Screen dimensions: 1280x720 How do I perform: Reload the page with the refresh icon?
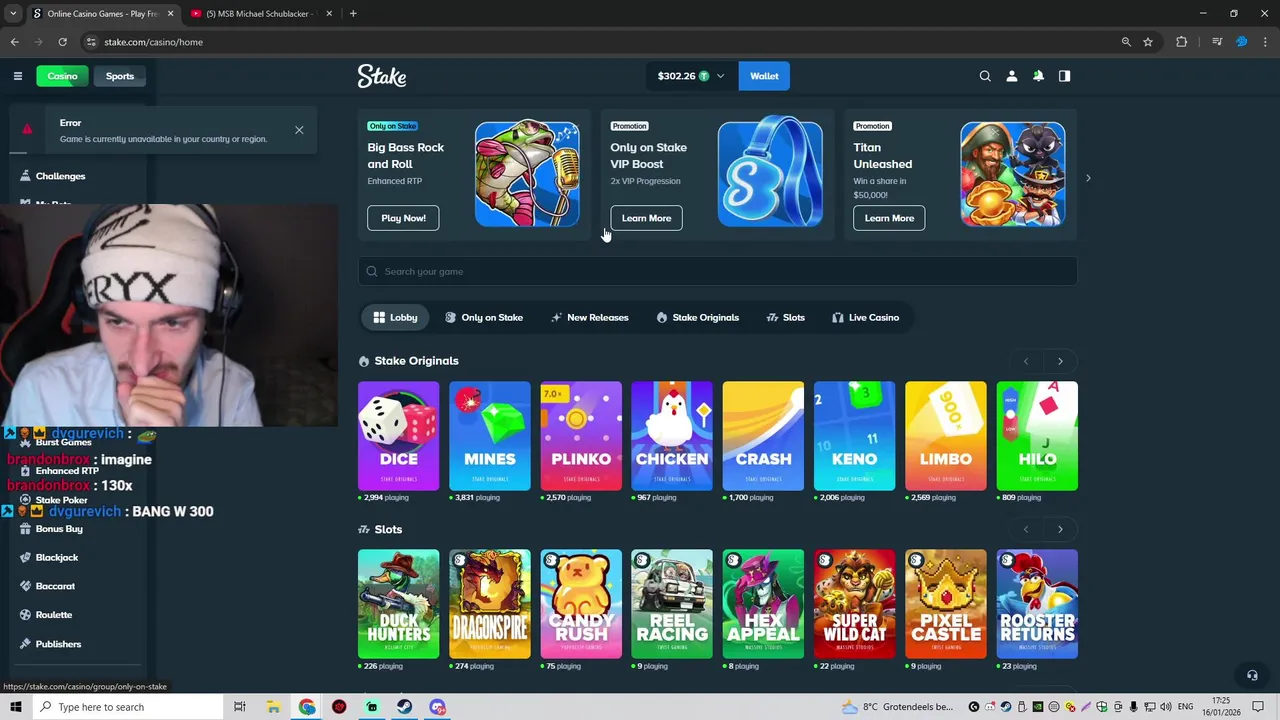(62, 42)
